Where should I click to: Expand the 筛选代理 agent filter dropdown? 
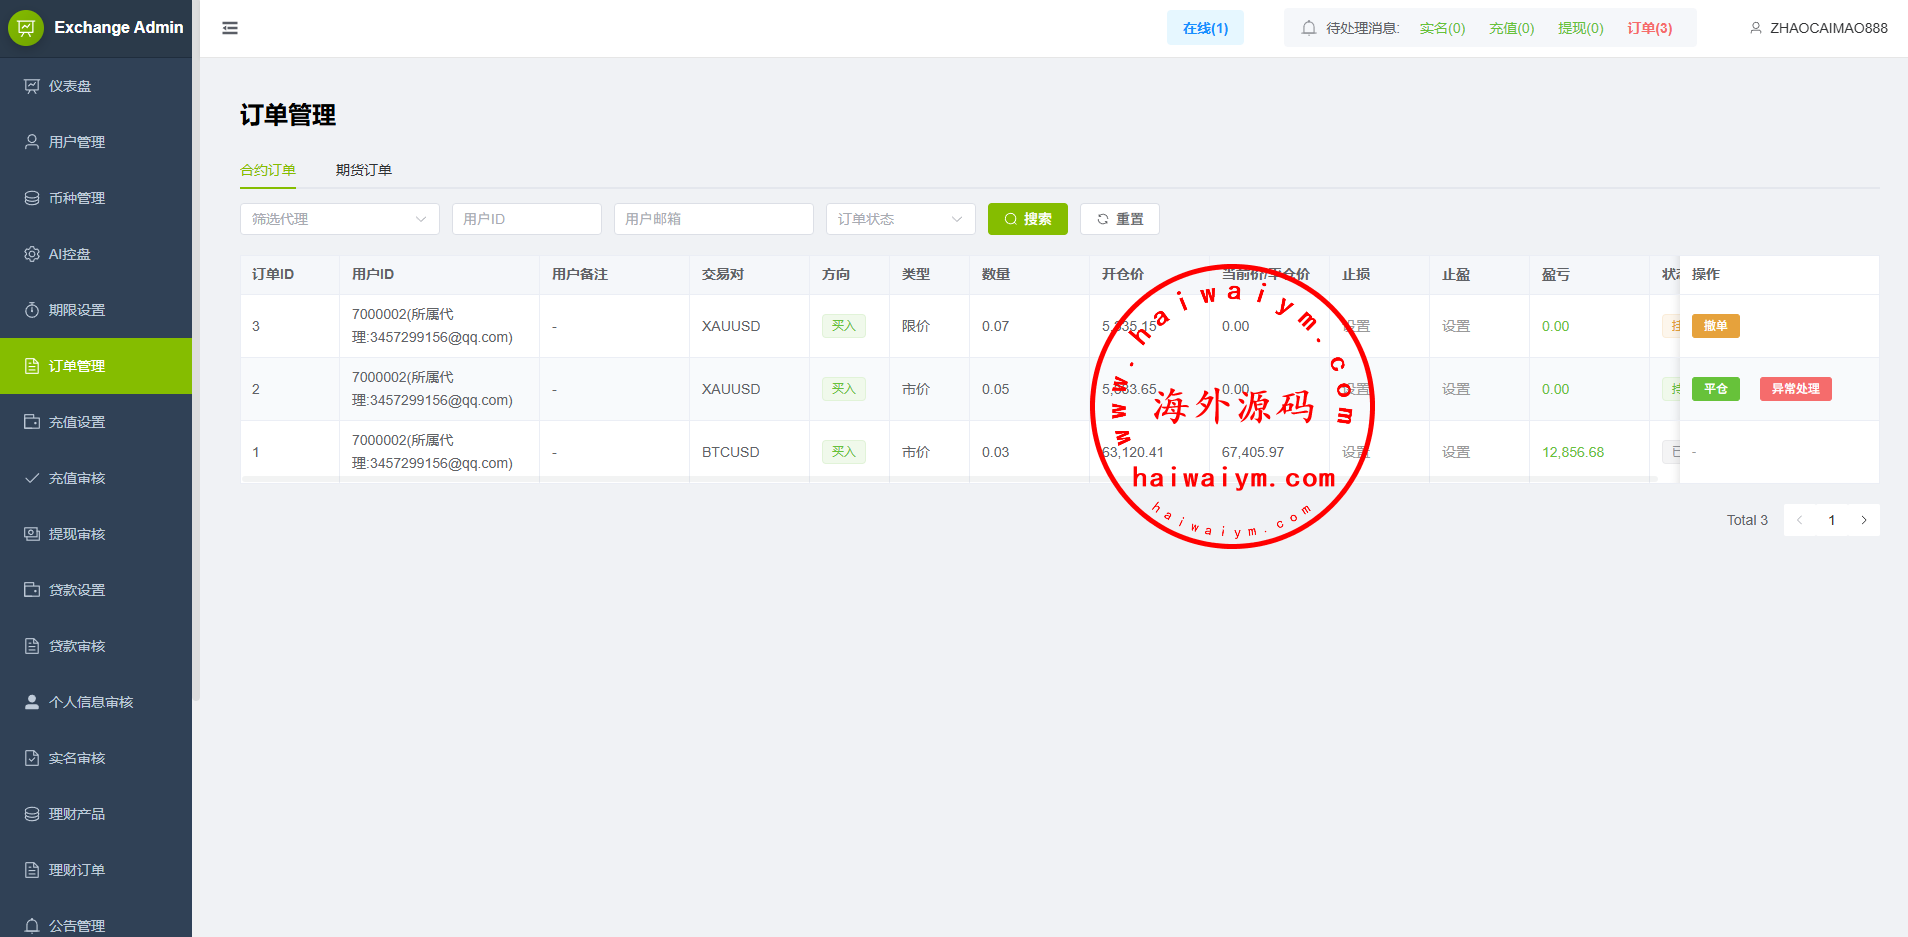click(x=339, y=219)
